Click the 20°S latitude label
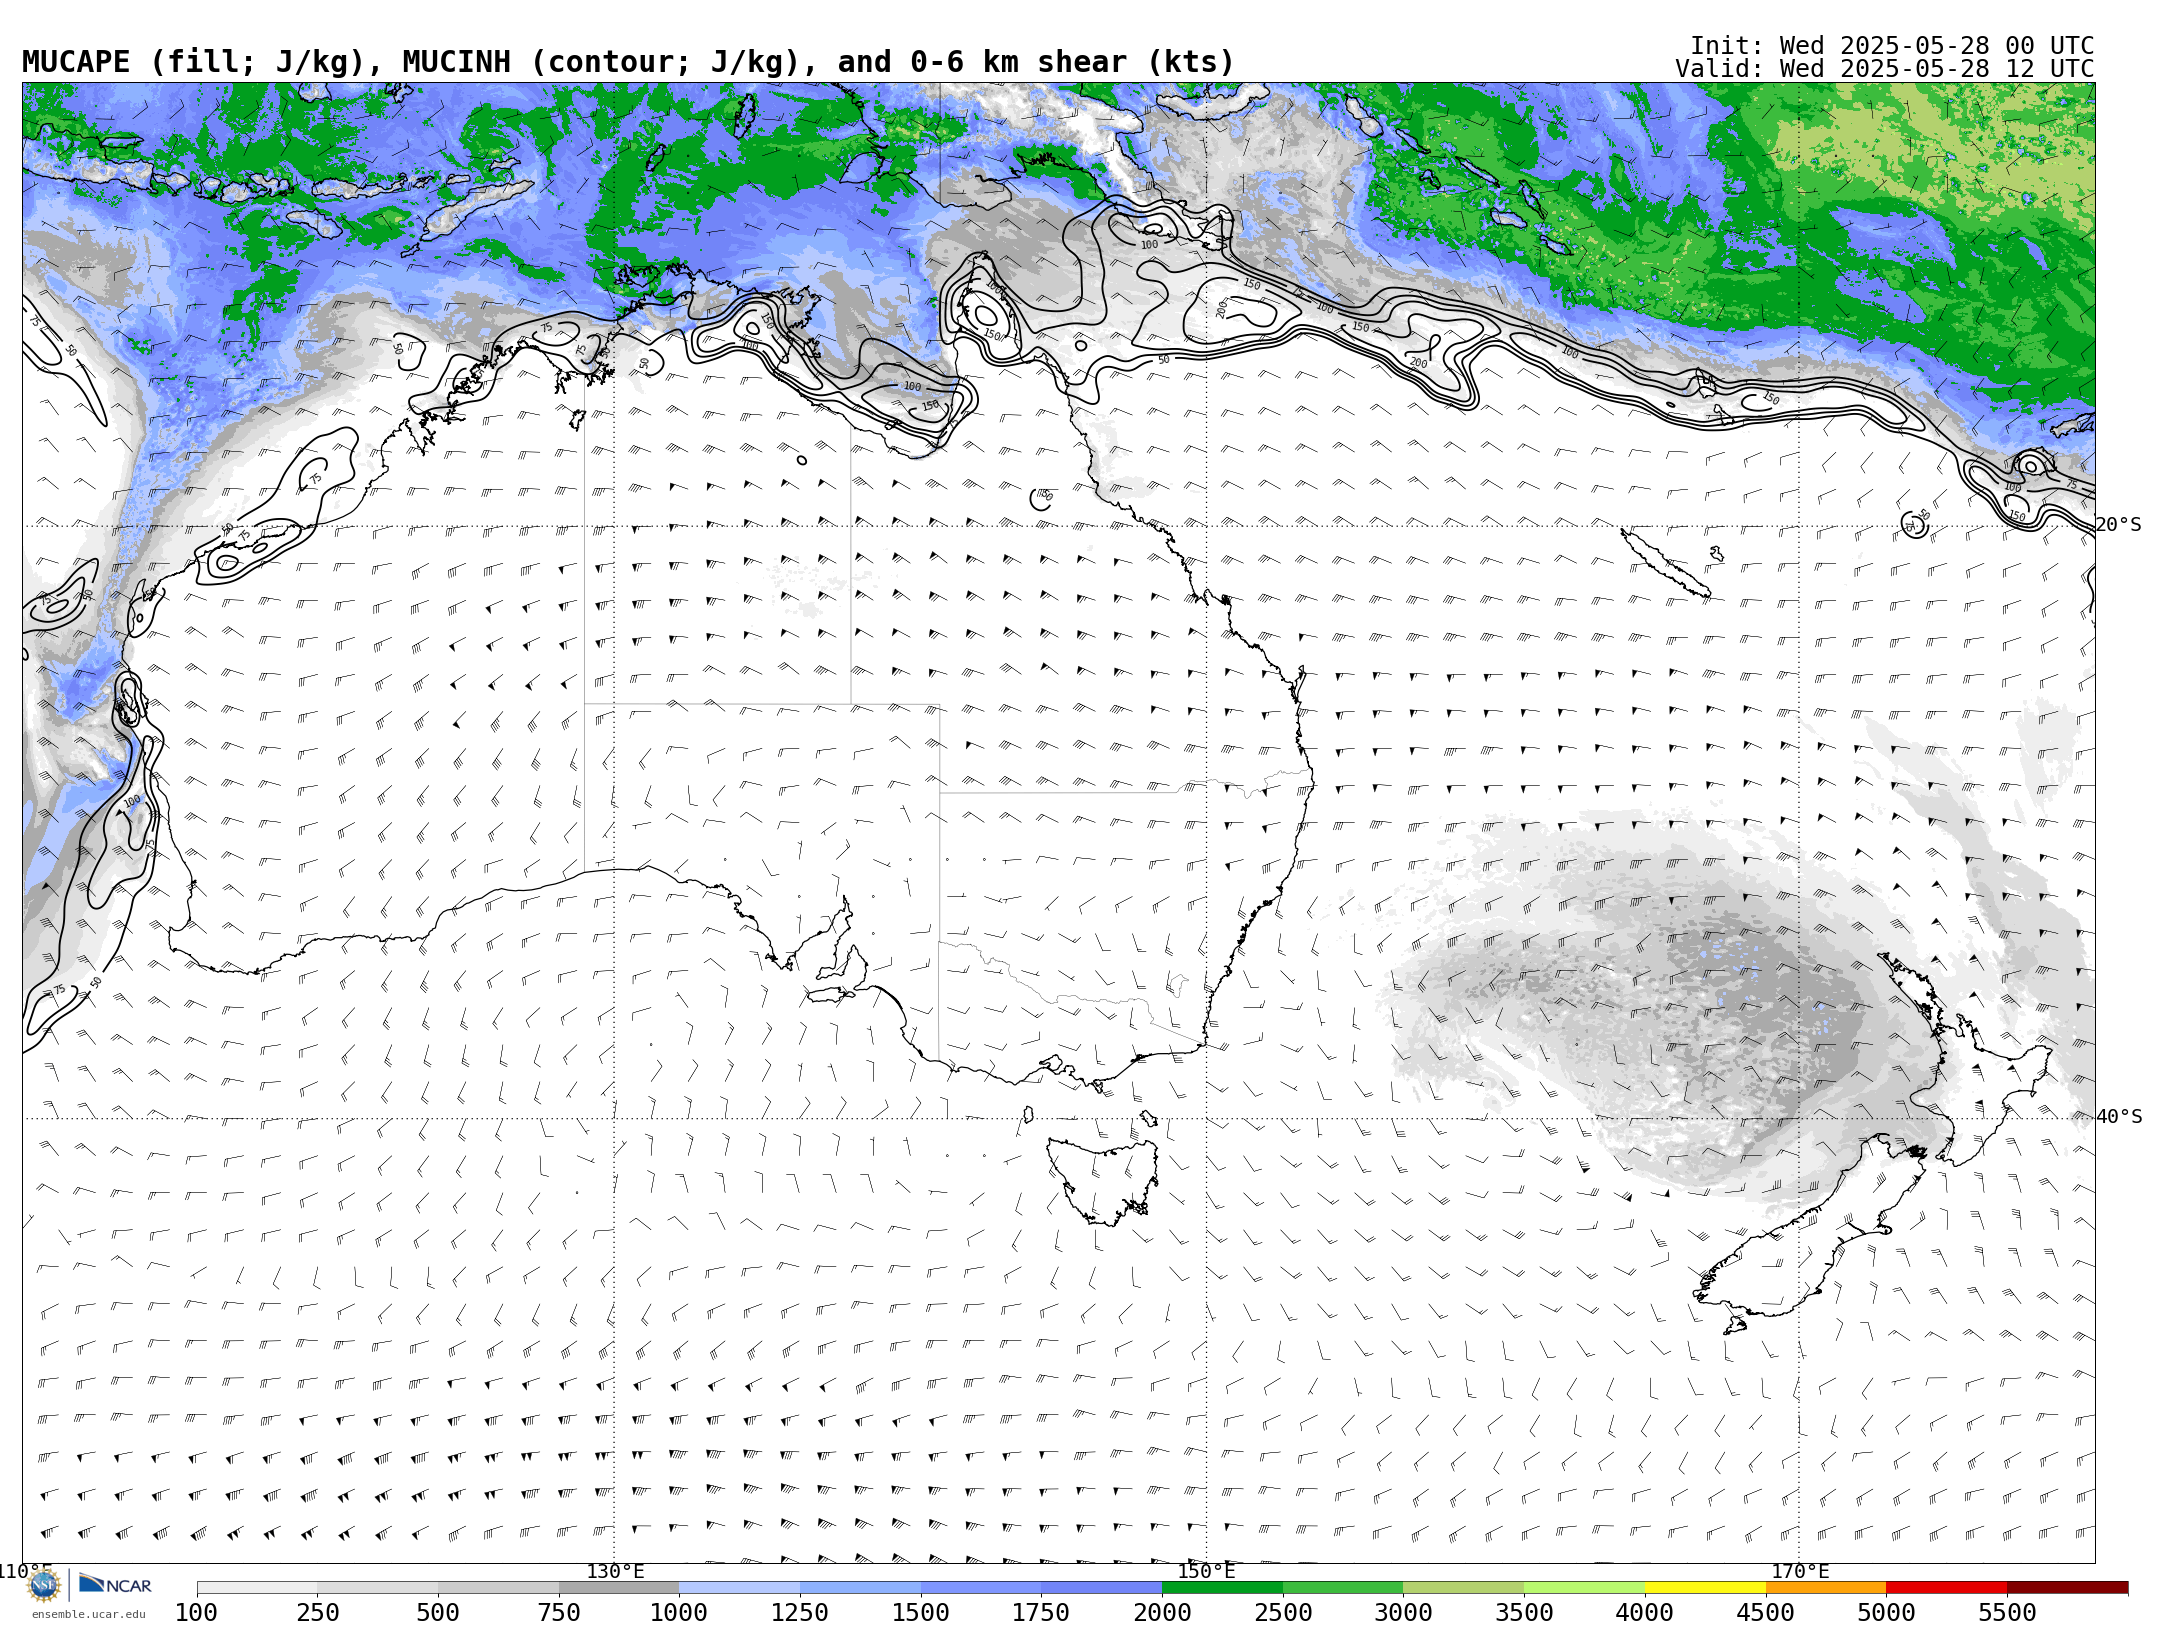The image size is (2160, 1626). point(2118,525)
